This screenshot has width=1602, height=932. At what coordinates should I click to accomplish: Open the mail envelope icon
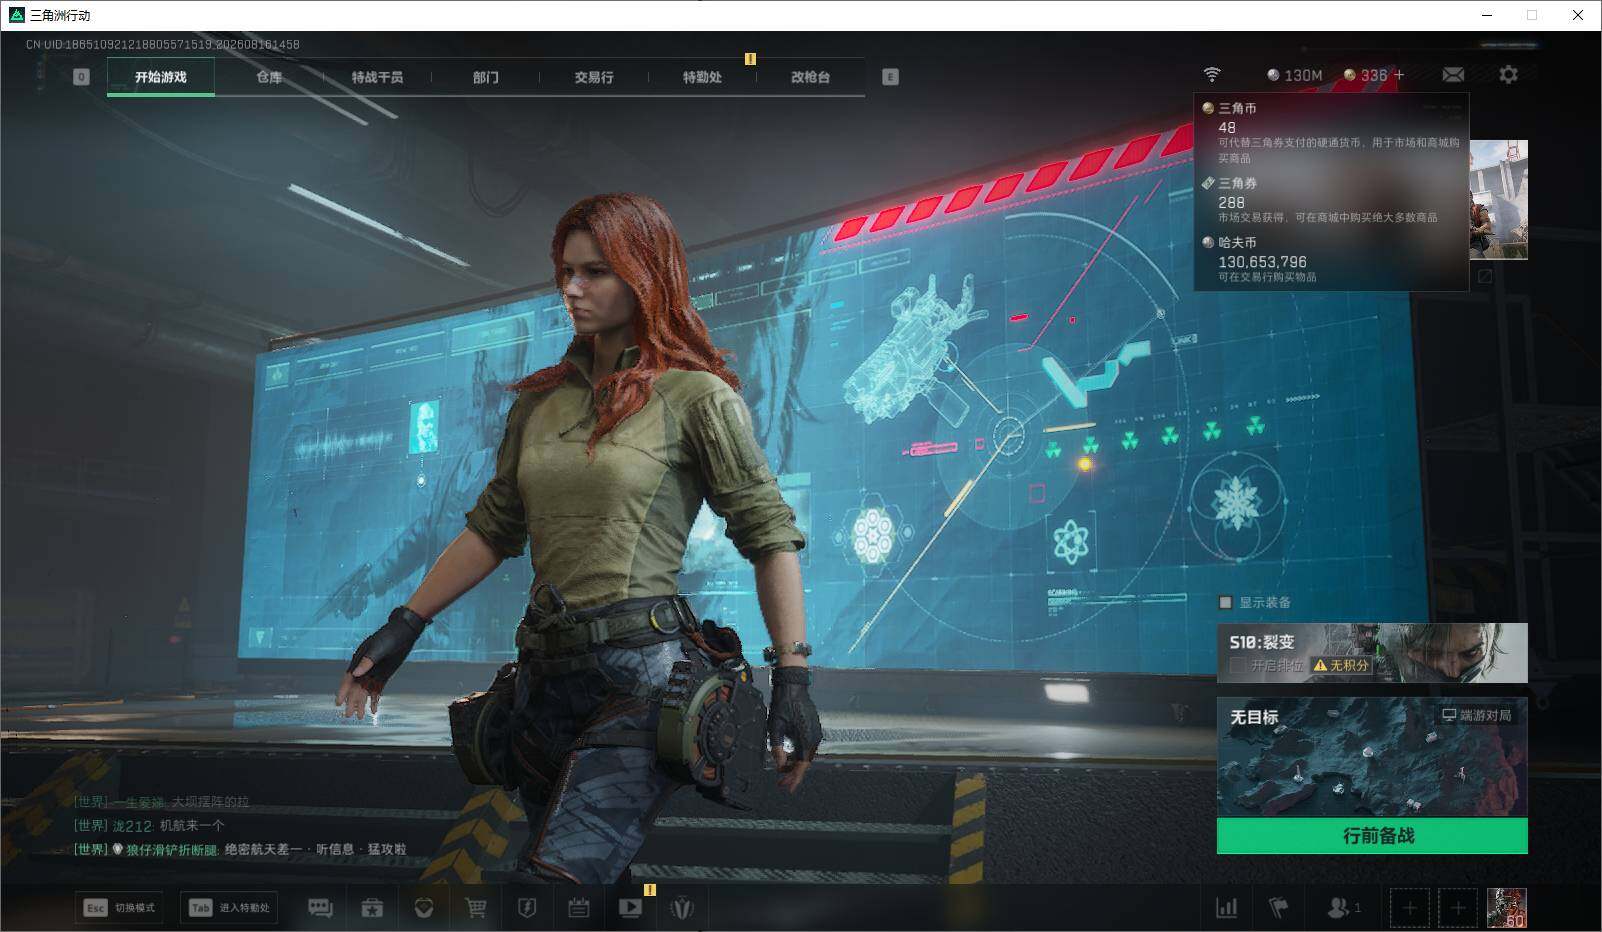pos(1453,75)
